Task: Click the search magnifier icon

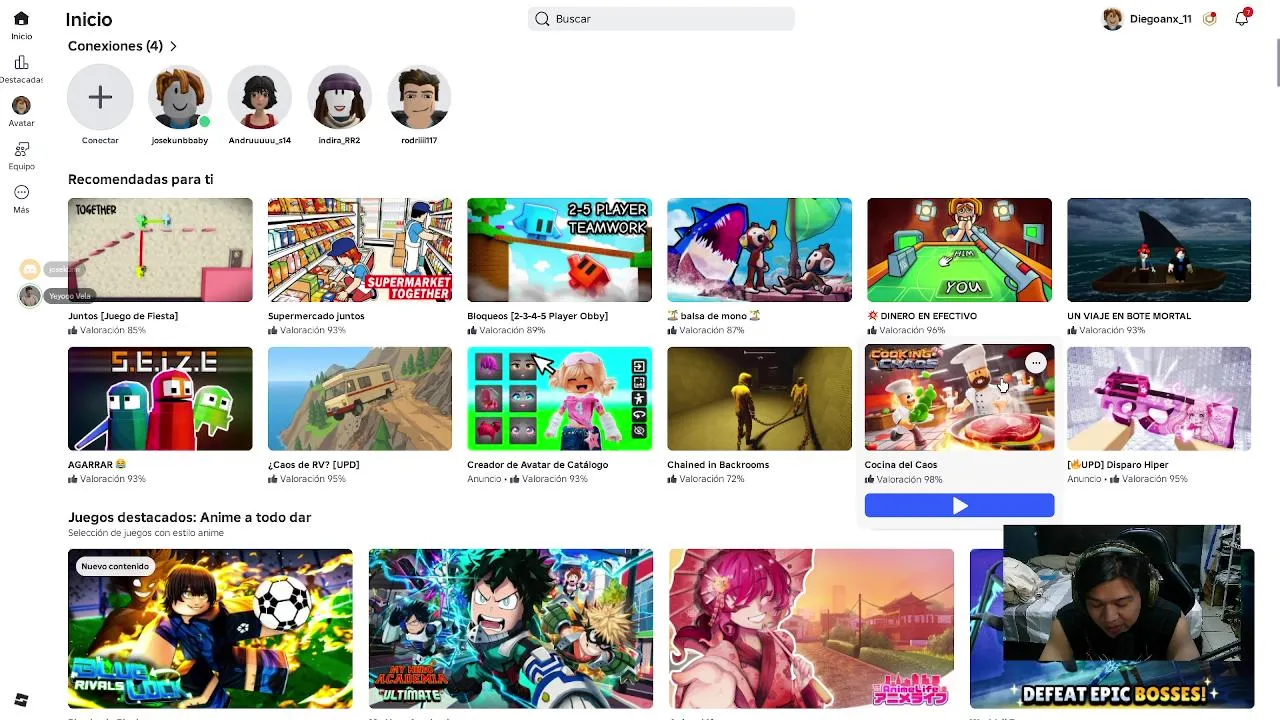Action: tap(542, 19)
